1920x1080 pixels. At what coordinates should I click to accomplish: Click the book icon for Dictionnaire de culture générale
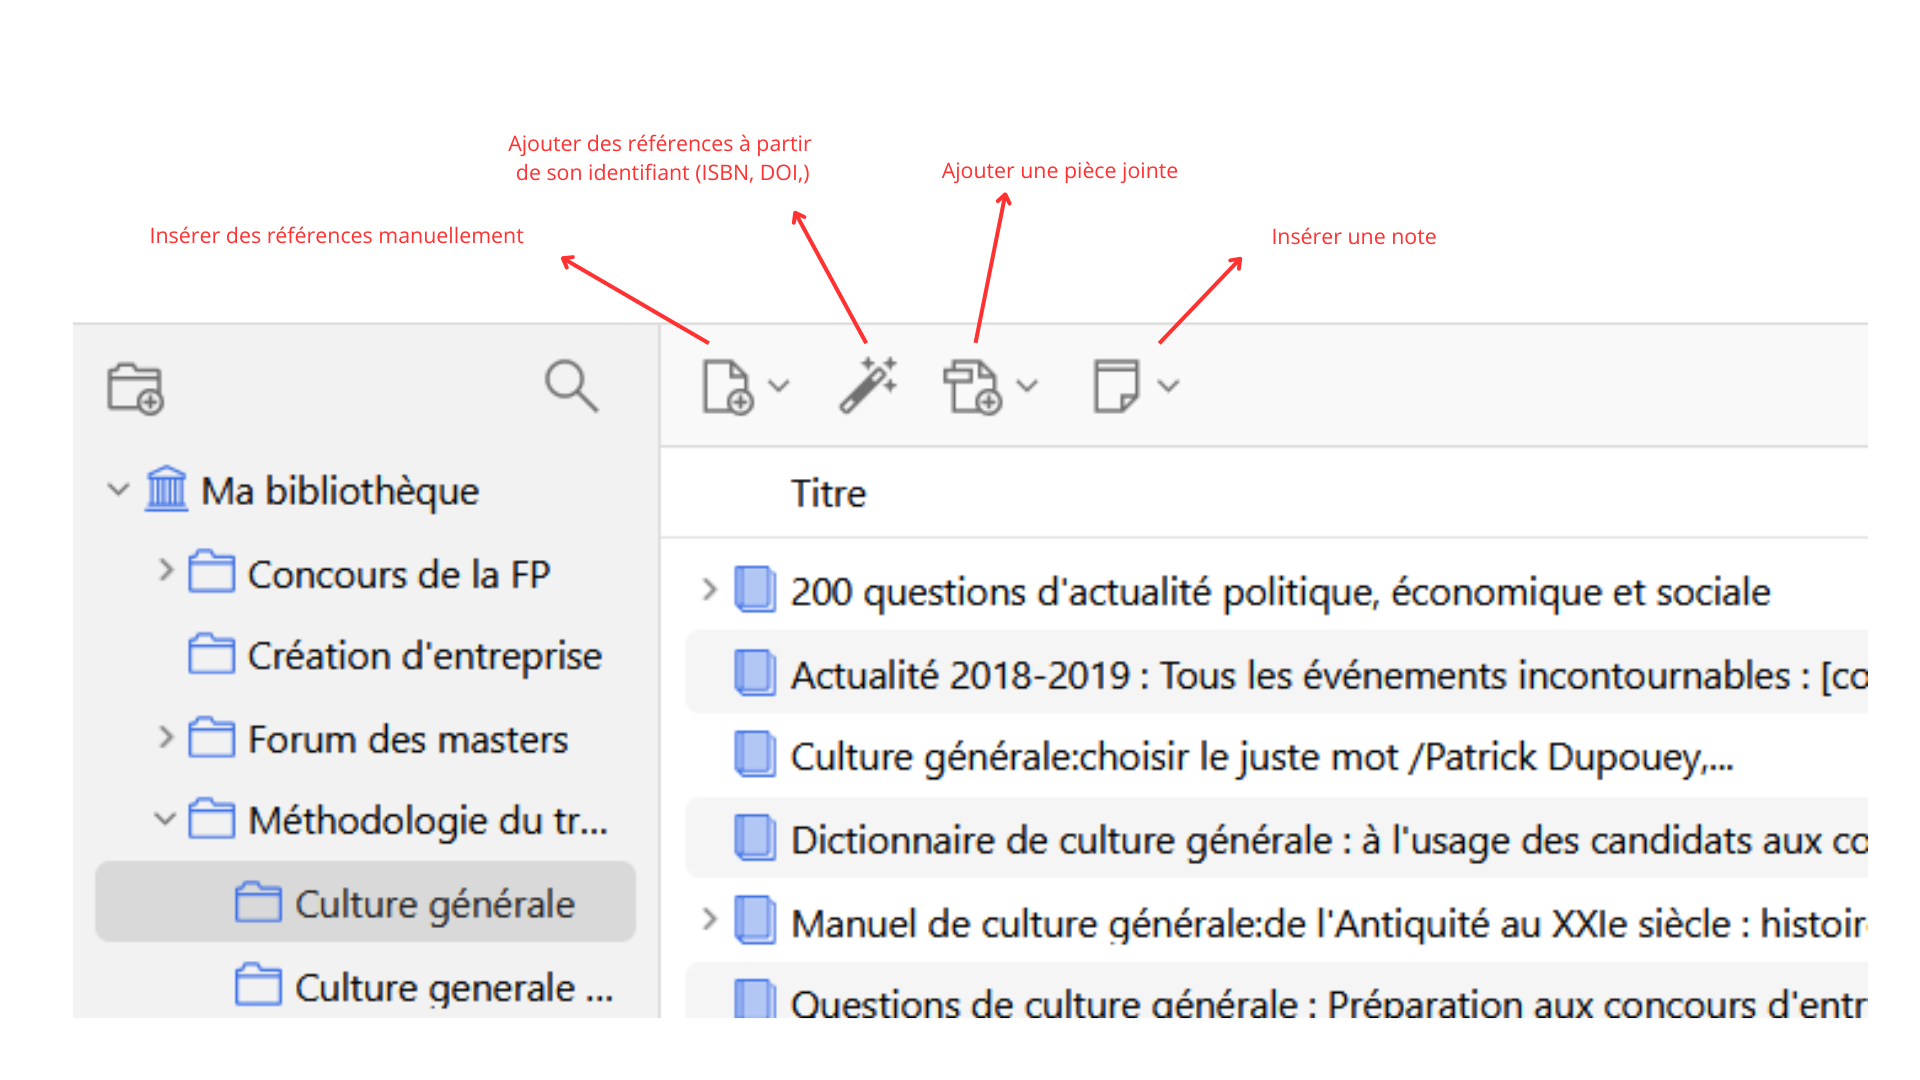tap(755, 838)
